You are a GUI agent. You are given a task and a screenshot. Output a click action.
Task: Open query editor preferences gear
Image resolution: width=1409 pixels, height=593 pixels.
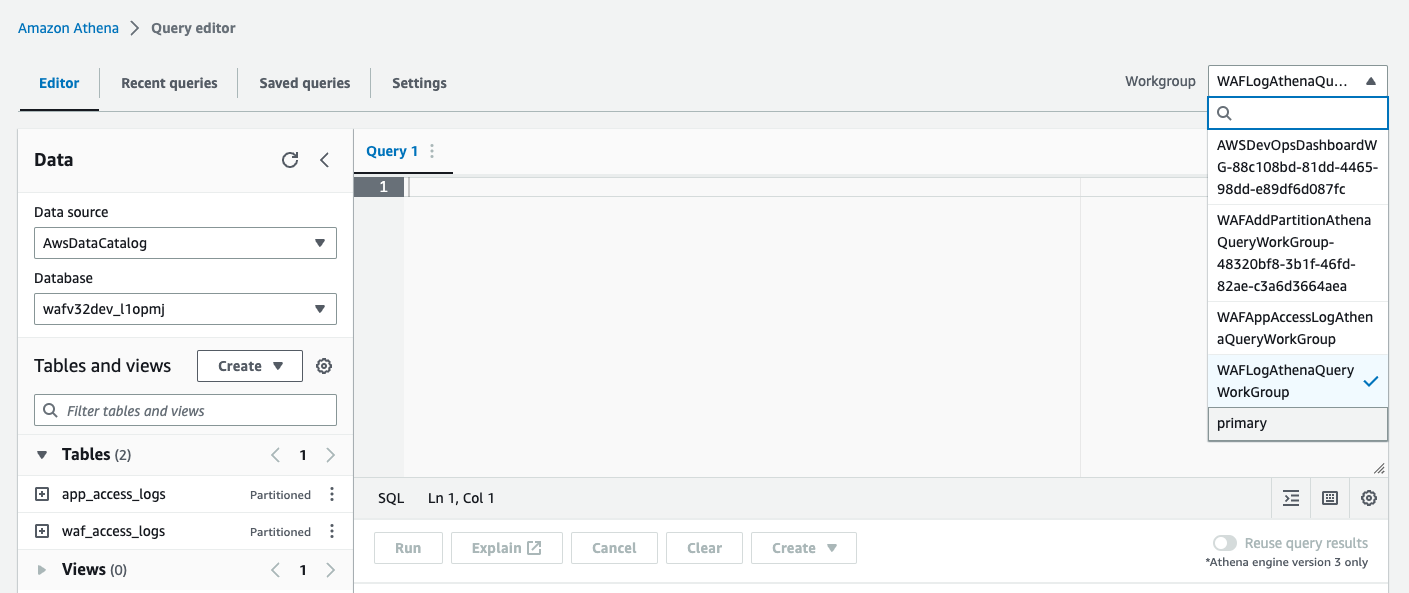1368,497
